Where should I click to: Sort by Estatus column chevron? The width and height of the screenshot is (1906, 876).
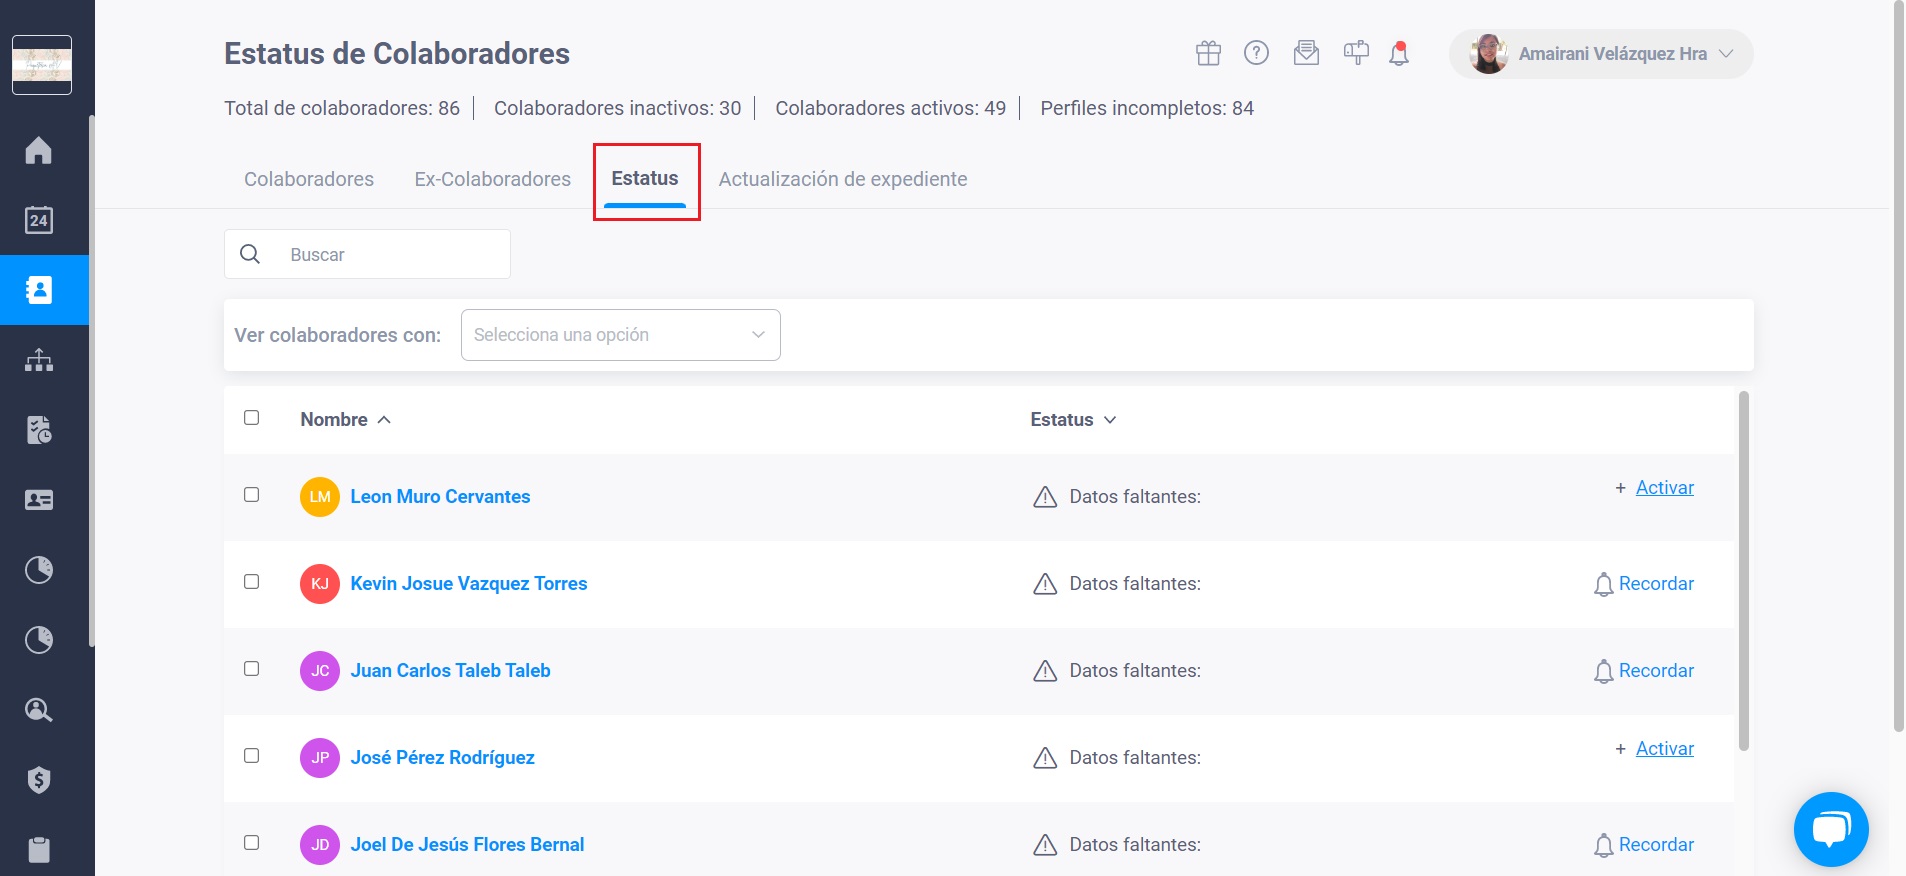tap(1110, 420)
